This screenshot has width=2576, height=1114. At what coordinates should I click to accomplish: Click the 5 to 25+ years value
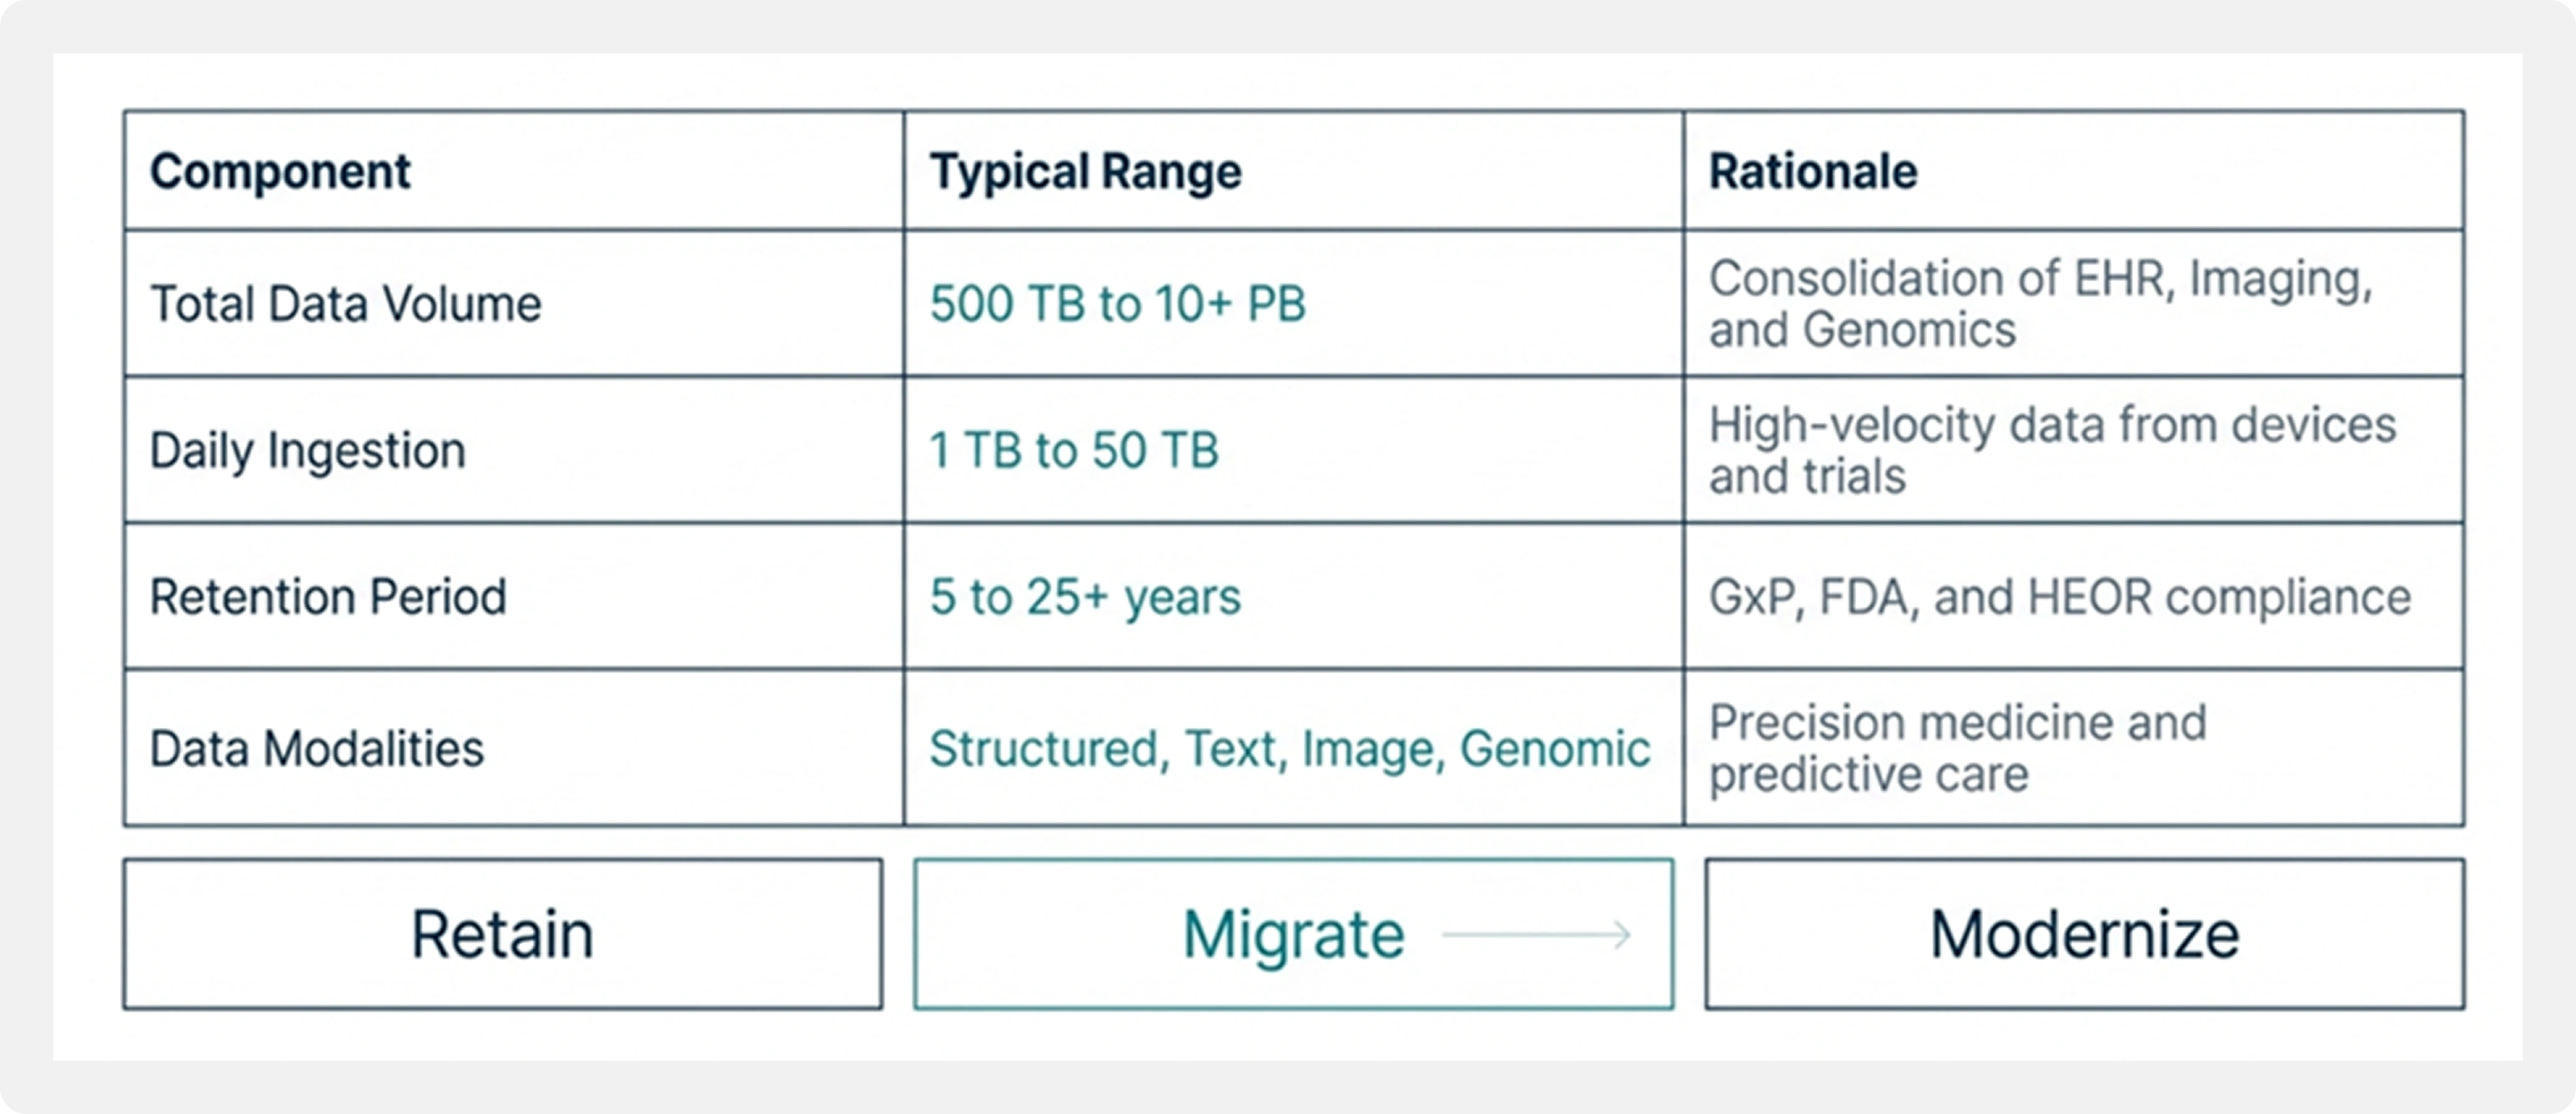[x=1085, y=597]
